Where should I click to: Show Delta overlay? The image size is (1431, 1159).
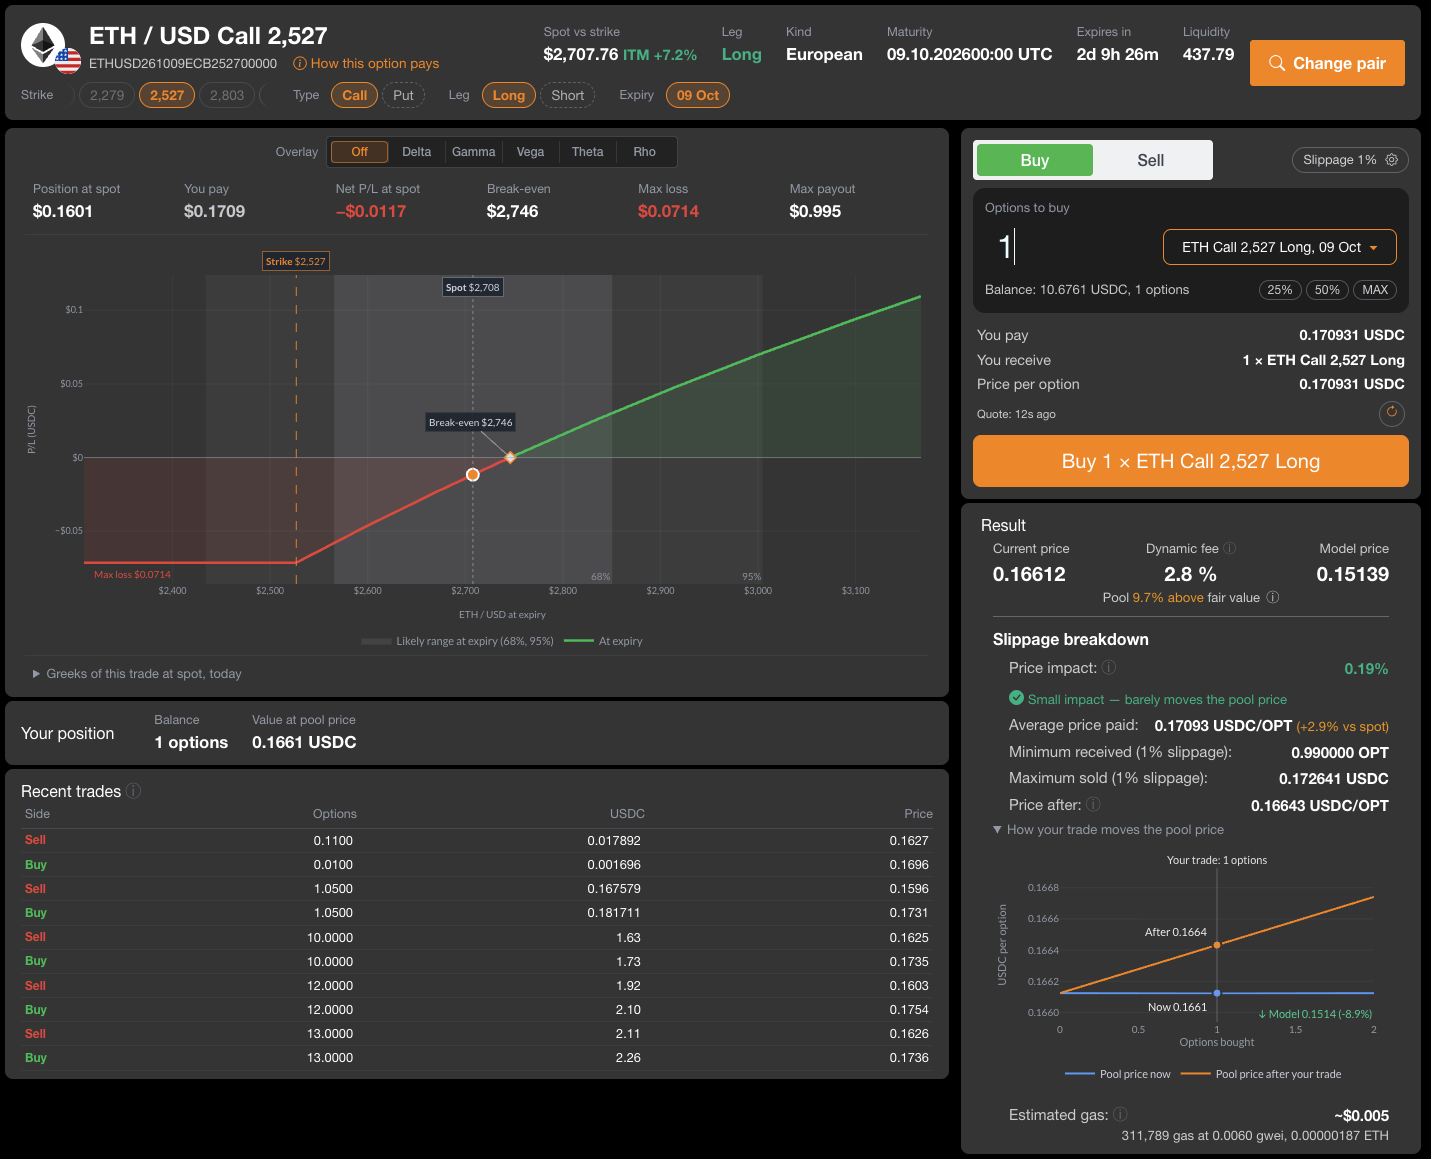[x=417, y=152]
